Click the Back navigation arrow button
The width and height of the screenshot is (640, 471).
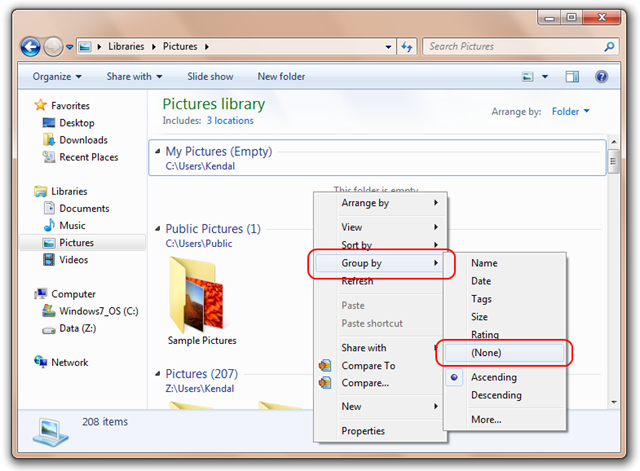click(x=31, y=47)
